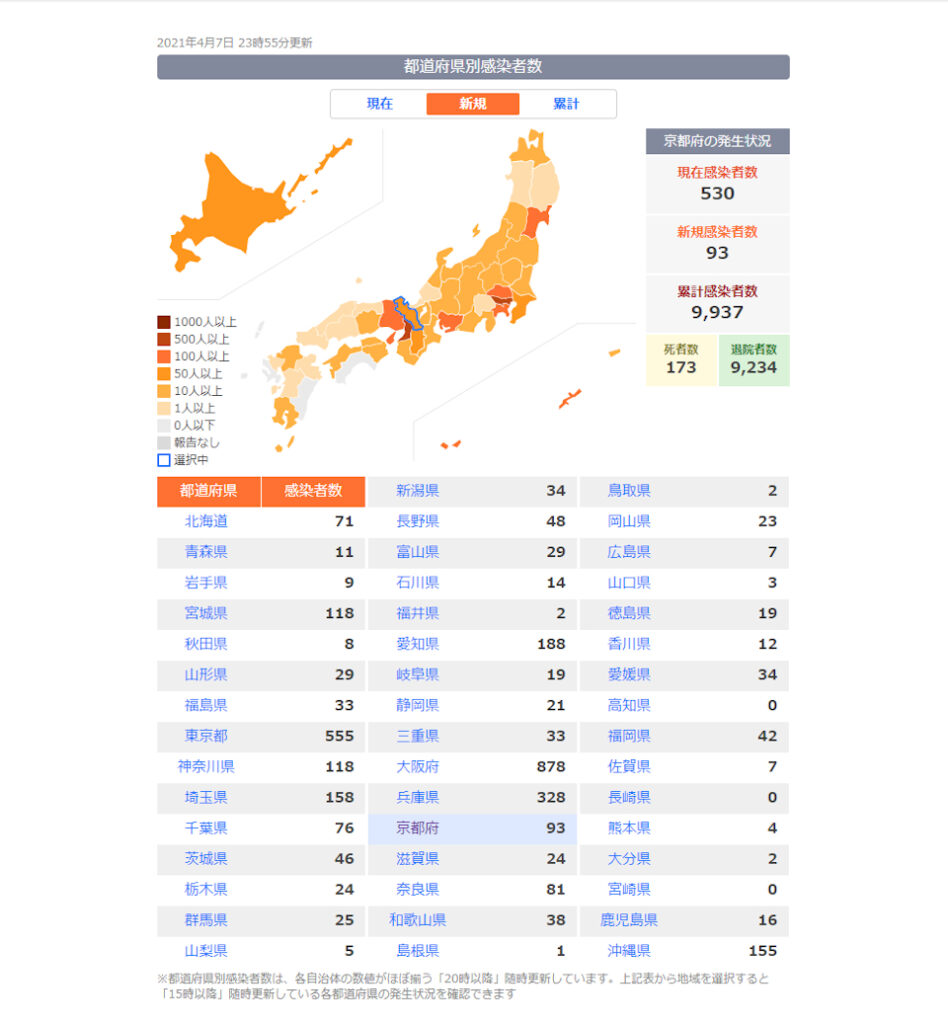Open the 和歌山県 prefecture link
Viewport: 948px width, 1024px height.
coord(418,920)
